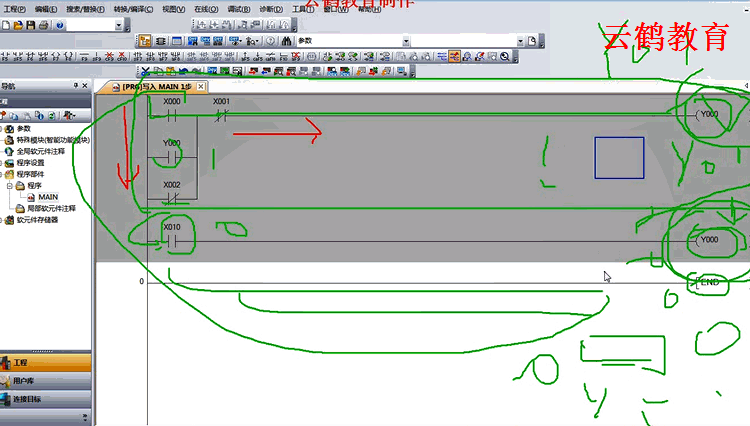Click the Cut scissors icon
Screen dimensions: 750x426
click(x=145, y=72)
